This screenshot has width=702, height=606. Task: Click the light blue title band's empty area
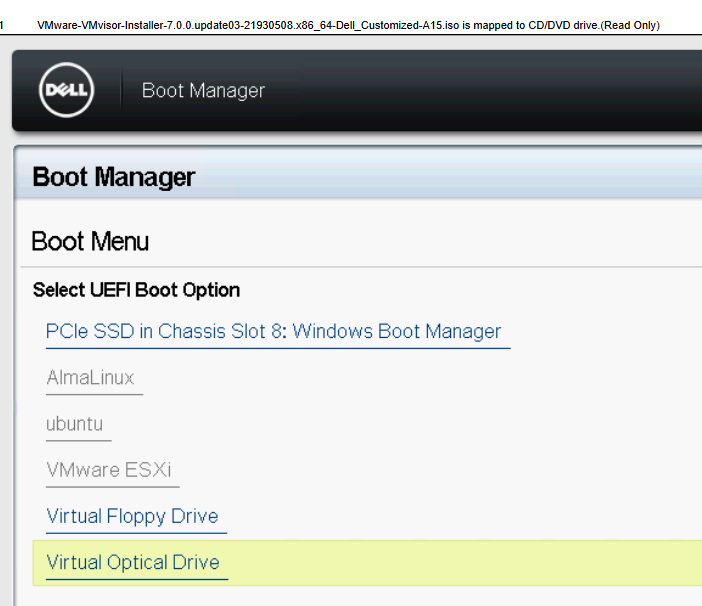pos(448,174)
